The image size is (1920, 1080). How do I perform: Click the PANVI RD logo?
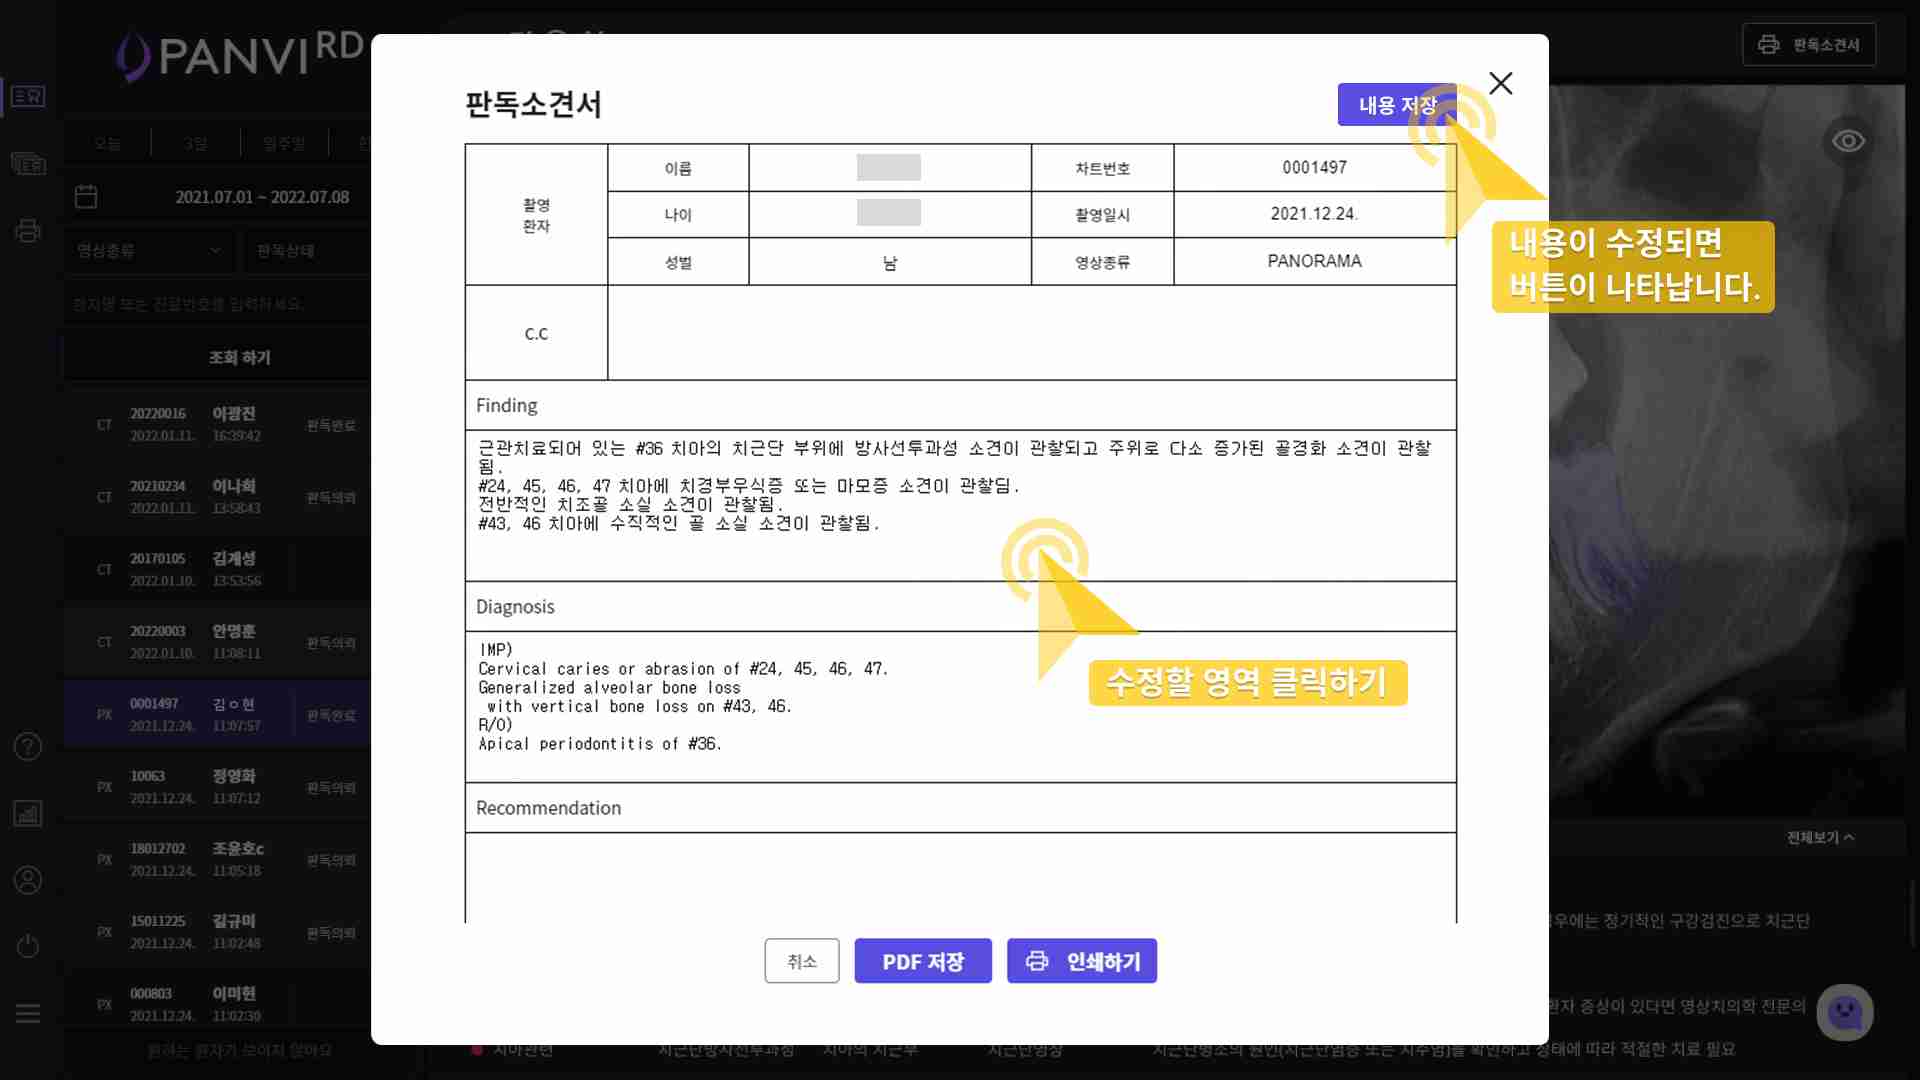point(240,54)
